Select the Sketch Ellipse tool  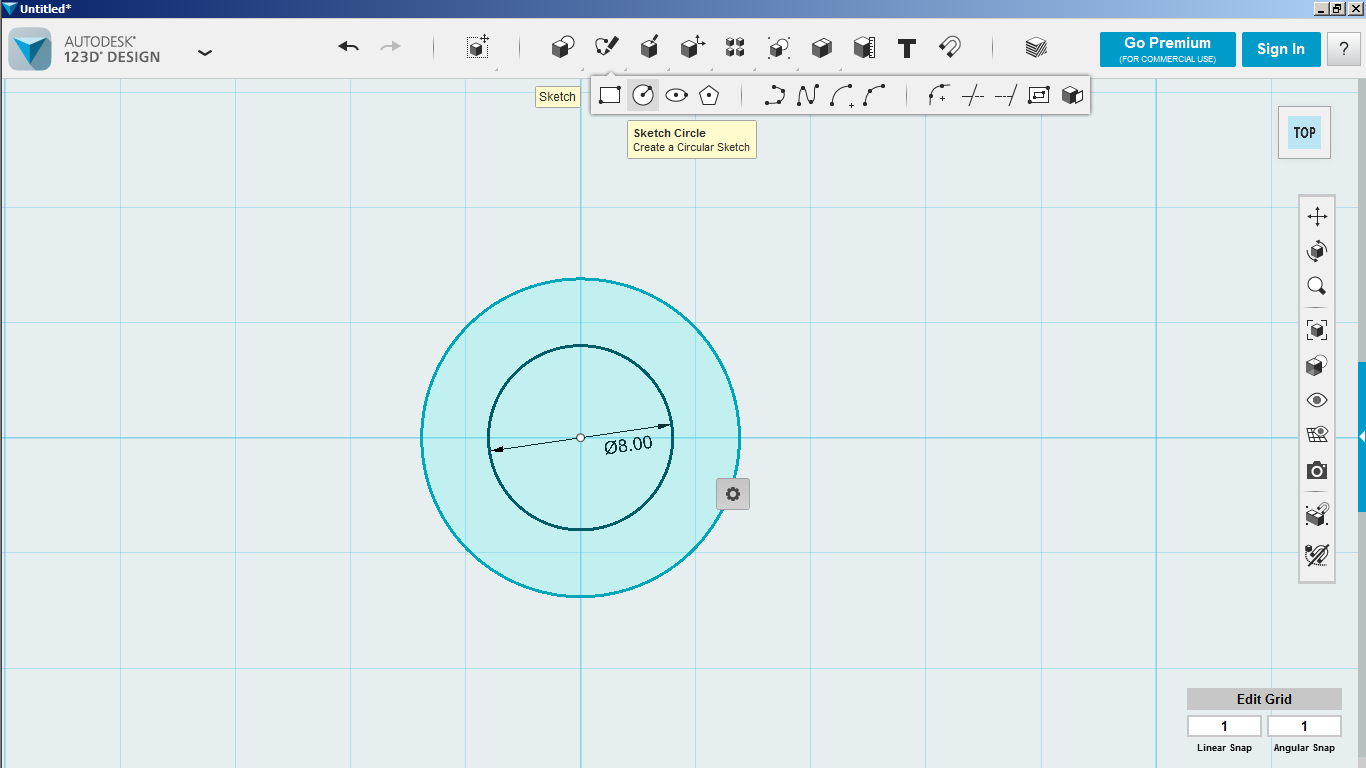pyautogui.click(x=677, y=95)
